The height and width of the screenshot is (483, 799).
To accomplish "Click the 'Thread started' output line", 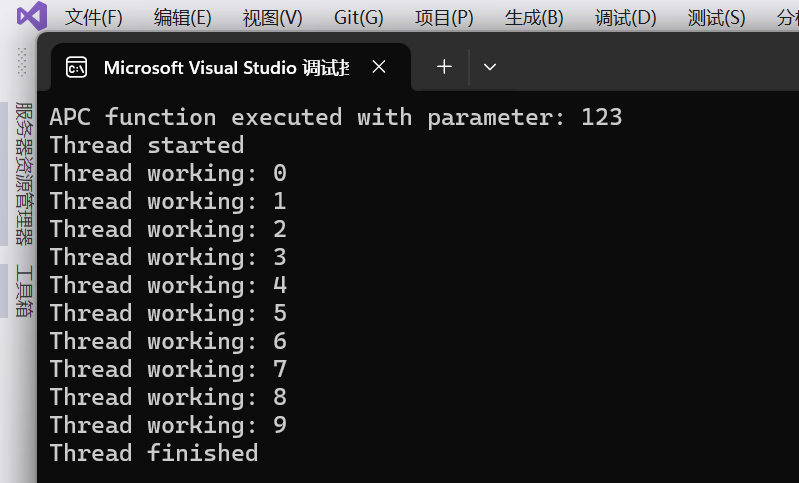I will [147, 145].
